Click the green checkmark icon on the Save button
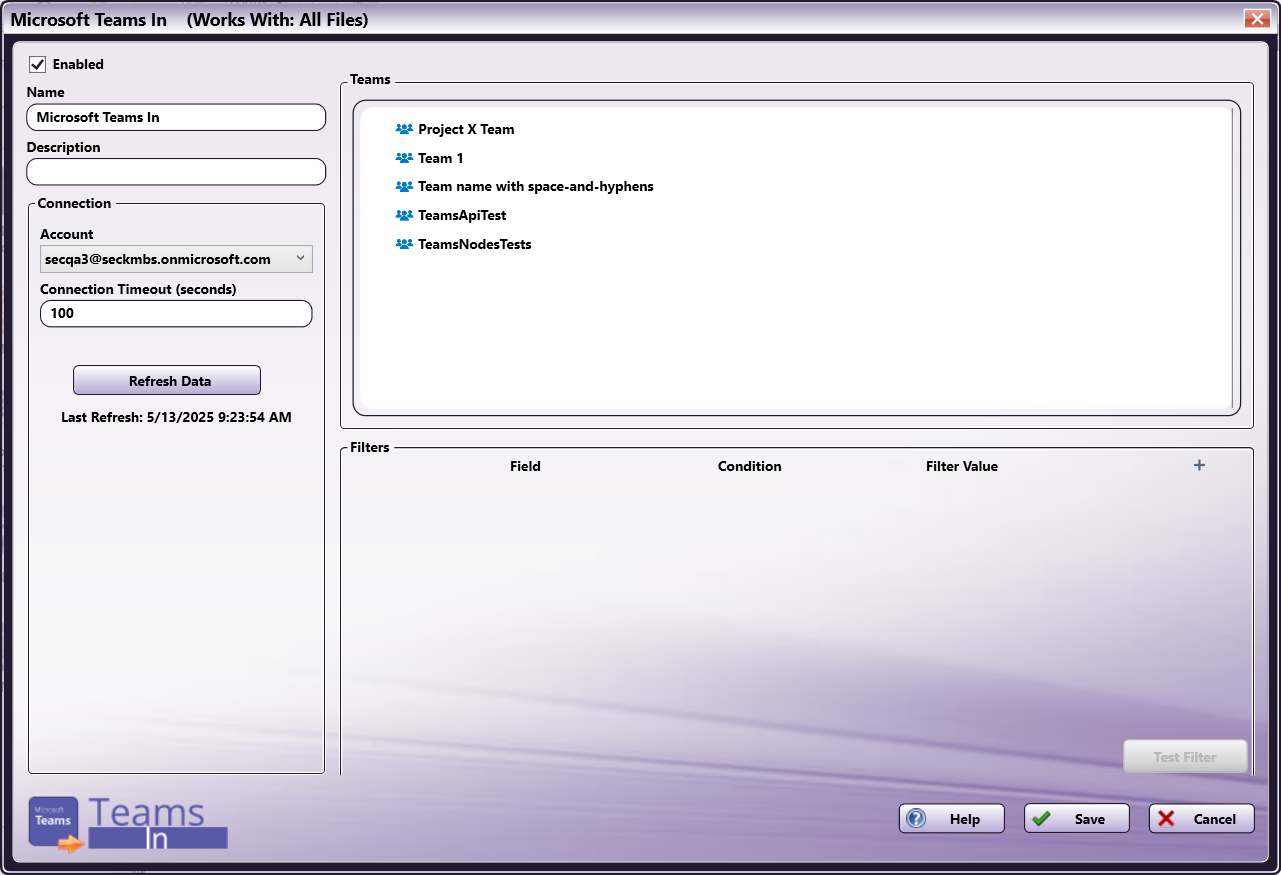1281x875 pixels. pos(1041,819)
